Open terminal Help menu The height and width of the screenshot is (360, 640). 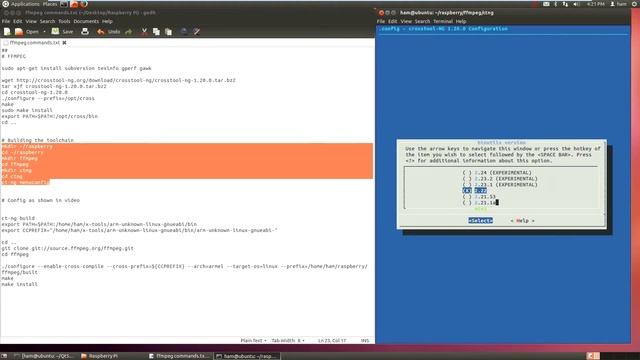pyautogui.click(x=461, y=21)
